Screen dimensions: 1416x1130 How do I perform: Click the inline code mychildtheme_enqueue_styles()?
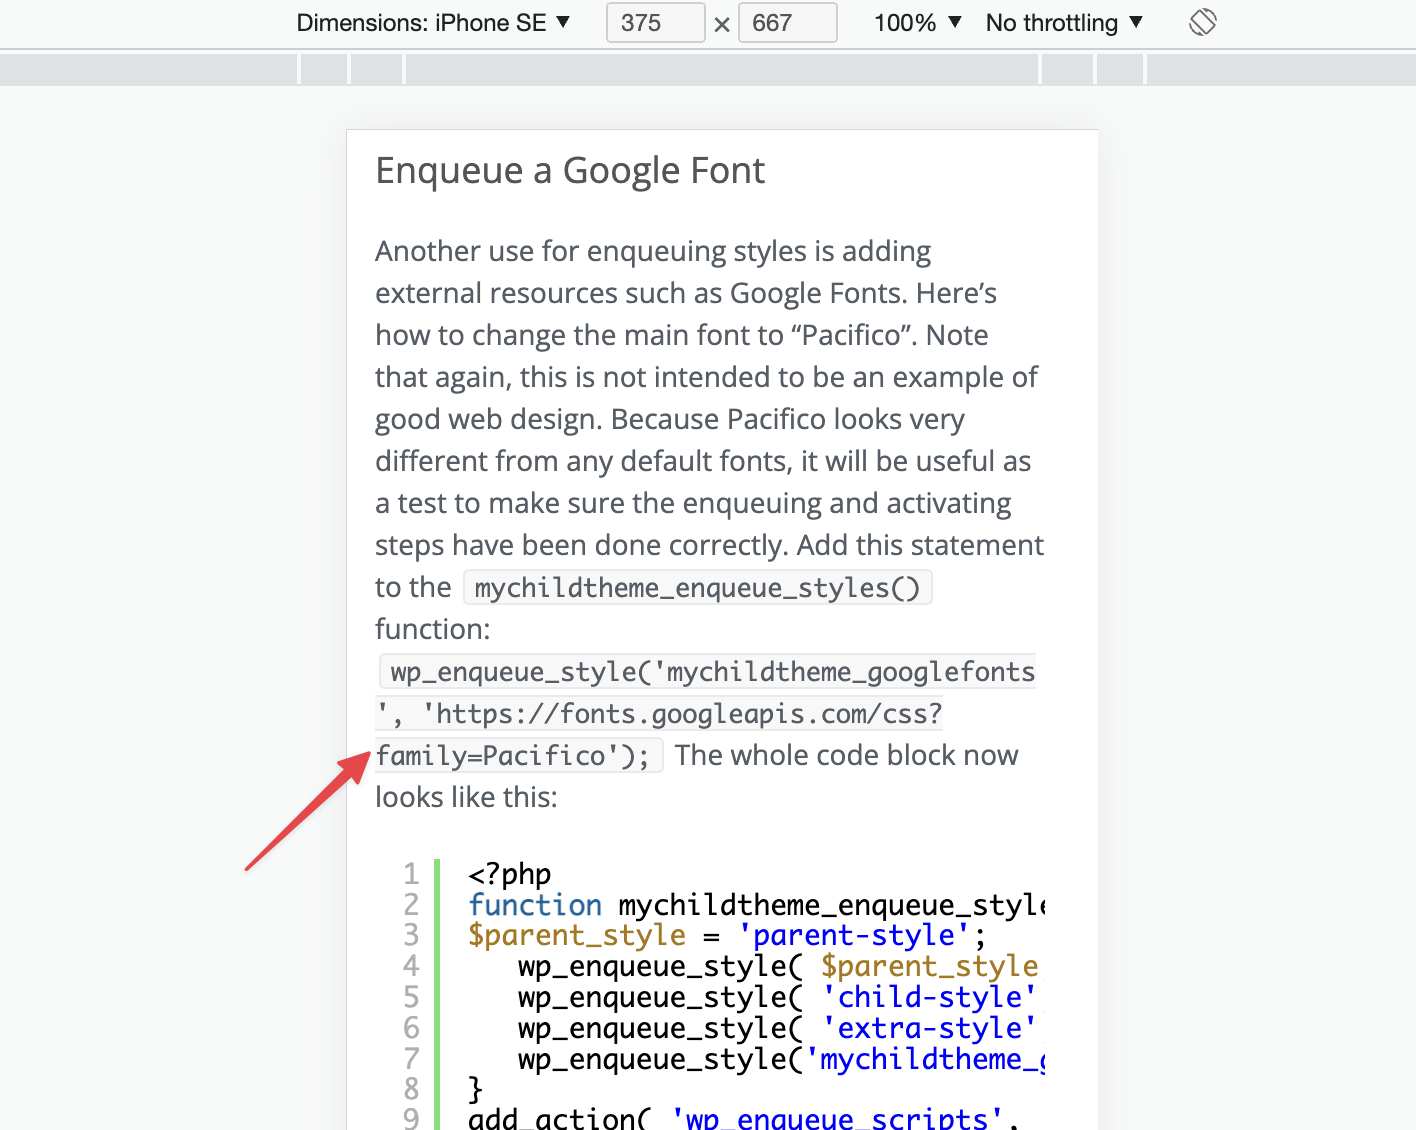[x=698, y=588]
